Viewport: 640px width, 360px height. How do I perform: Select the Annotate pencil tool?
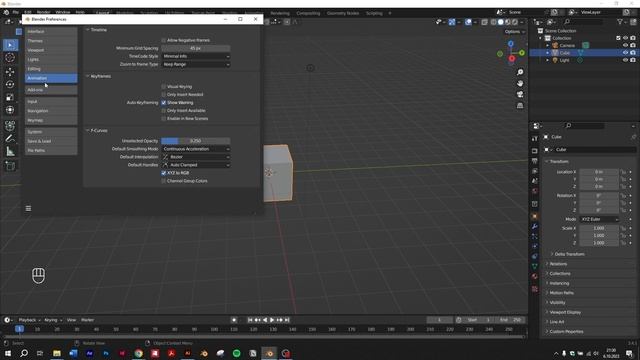pos(10,139)
